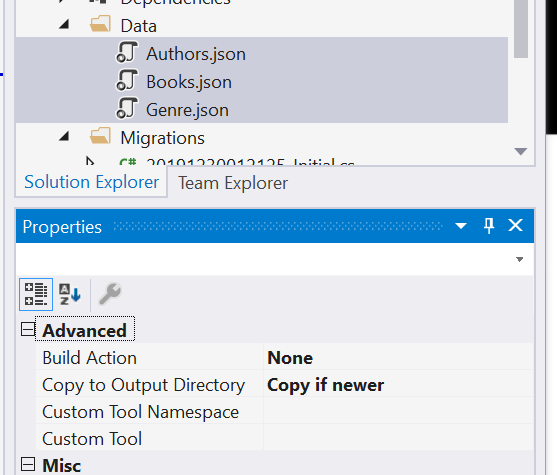Image resolution: width=557 pixels, height=475 pixels.
Task: Close the Properties panel
Action: point(515,225)
